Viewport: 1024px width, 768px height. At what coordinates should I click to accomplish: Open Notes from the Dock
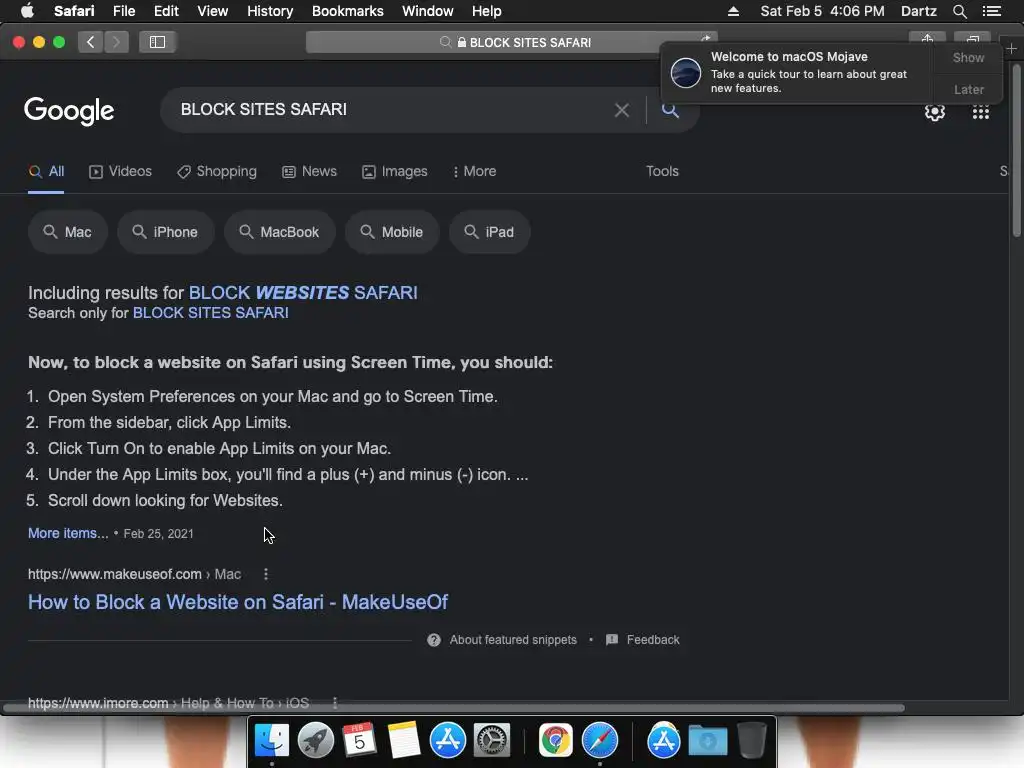tap(404, 740)
